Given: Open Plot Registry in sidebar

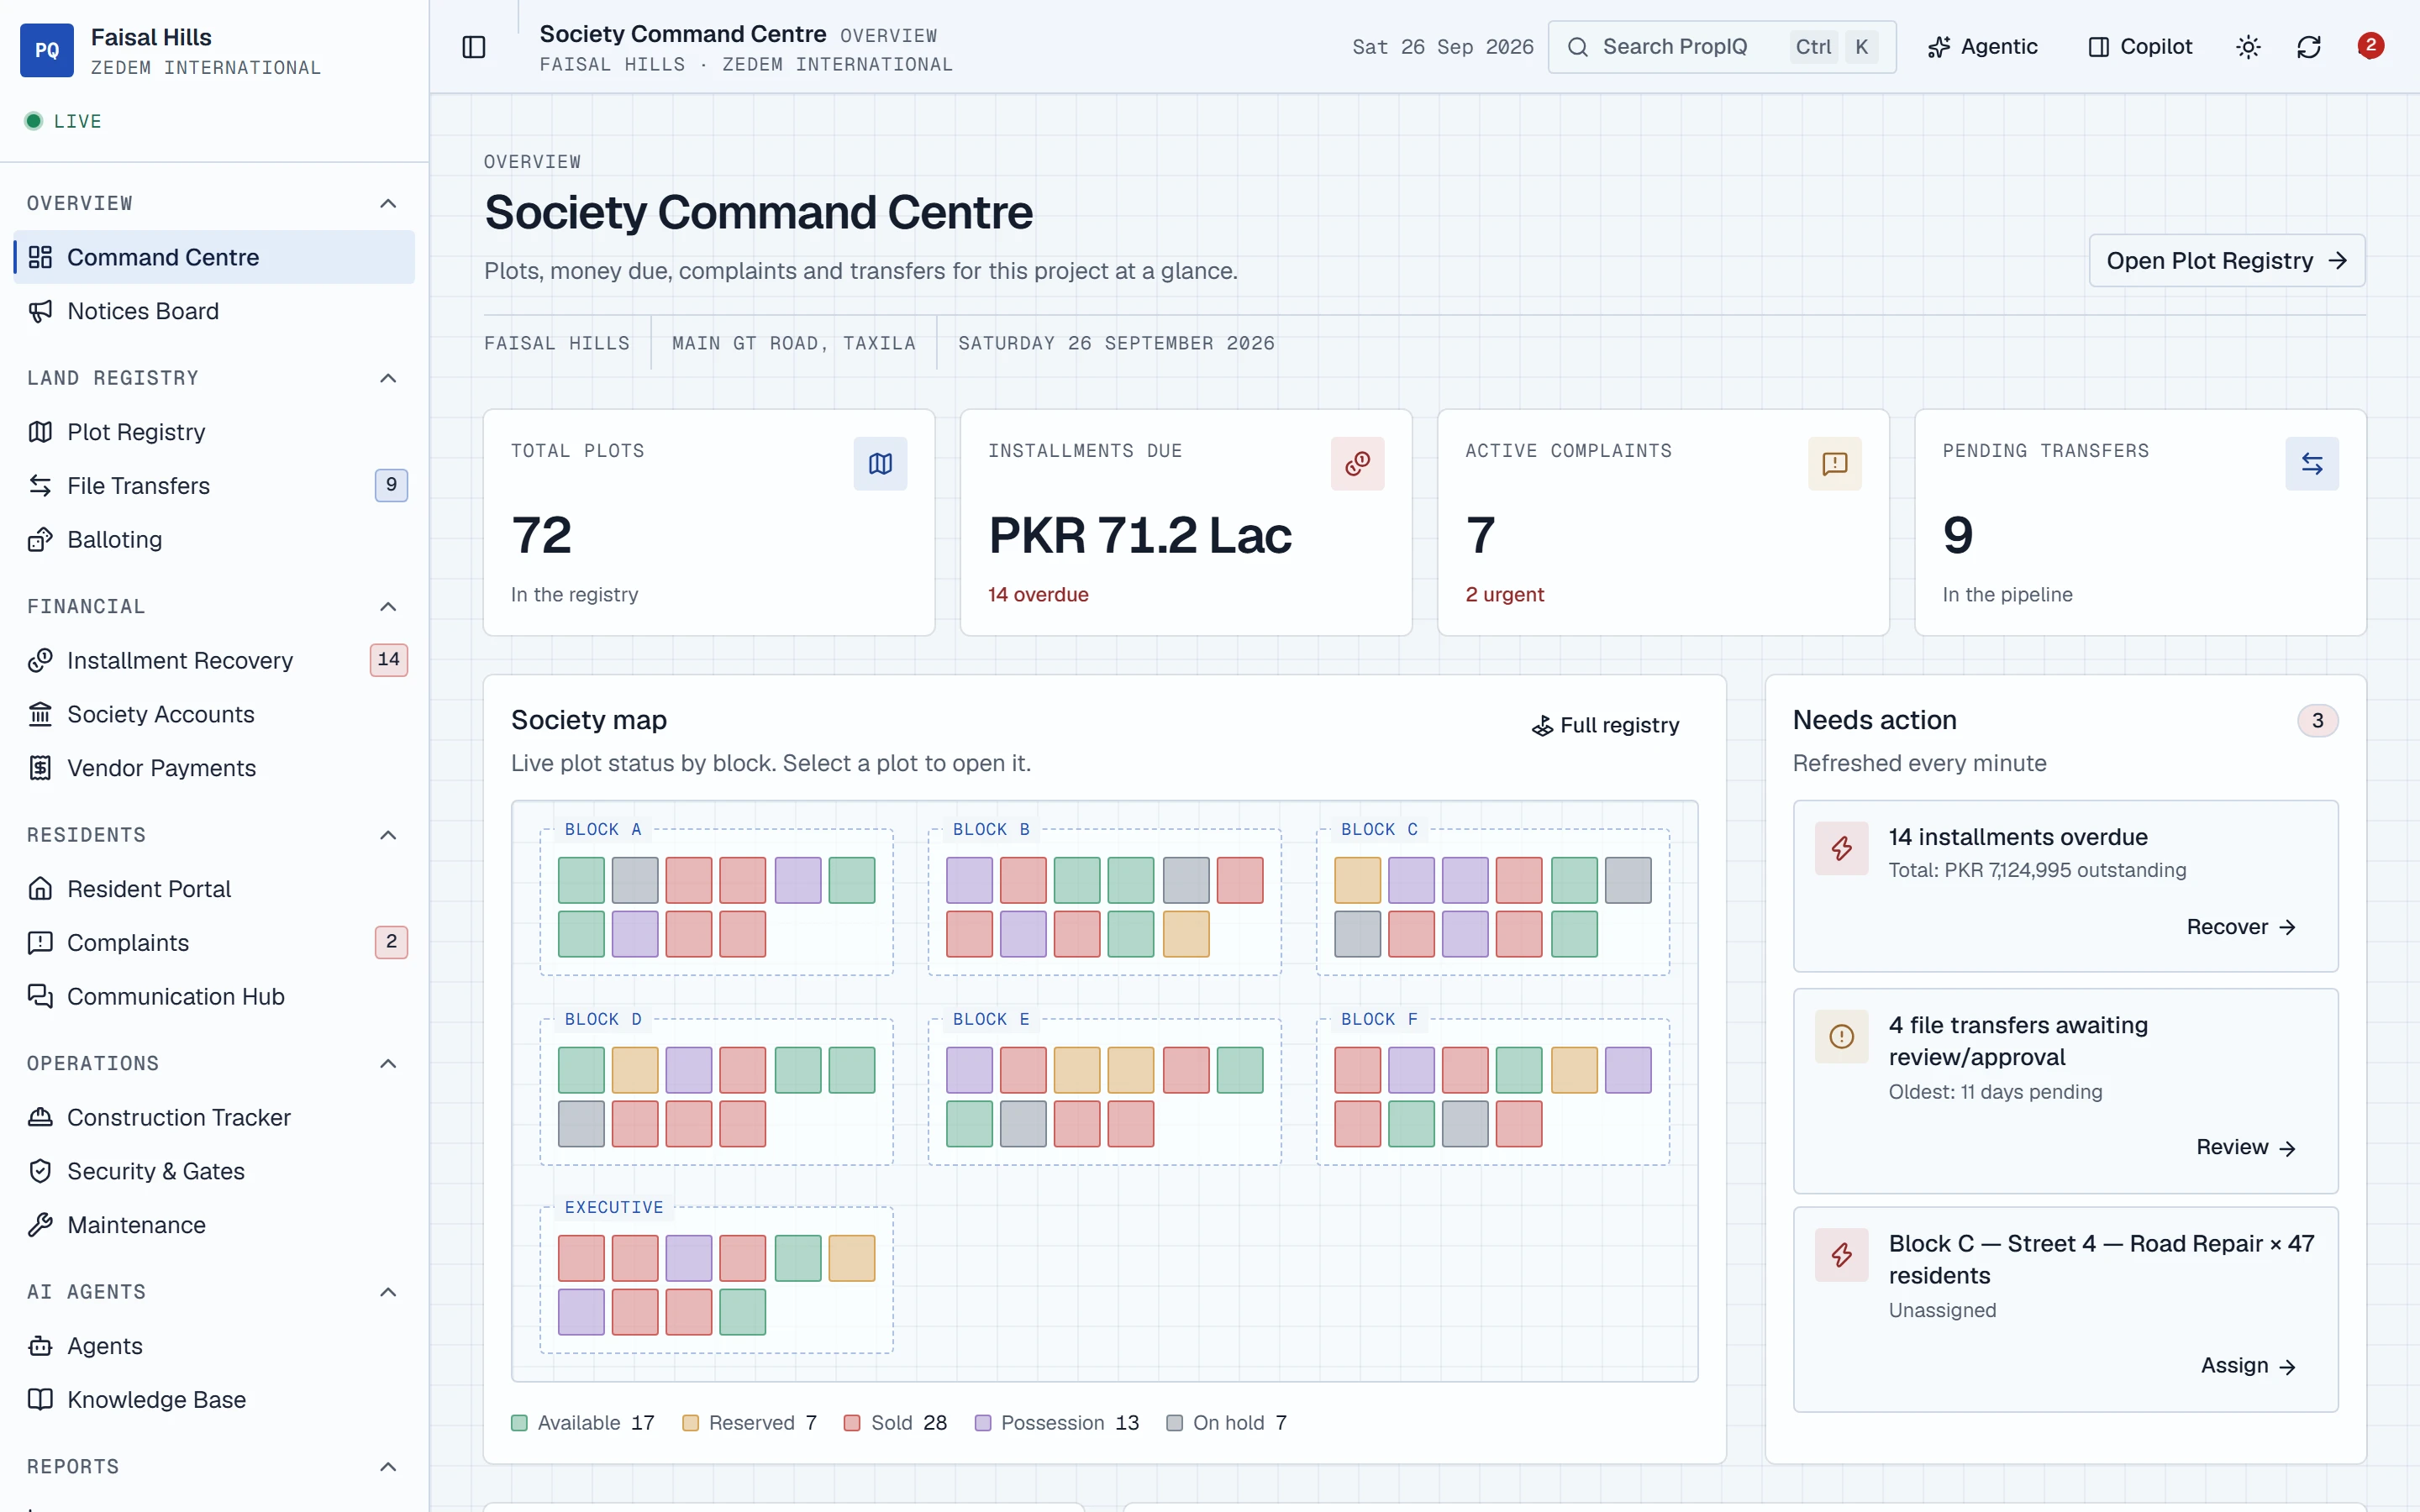Looking at the screenshot, I should tap(214, 432).
